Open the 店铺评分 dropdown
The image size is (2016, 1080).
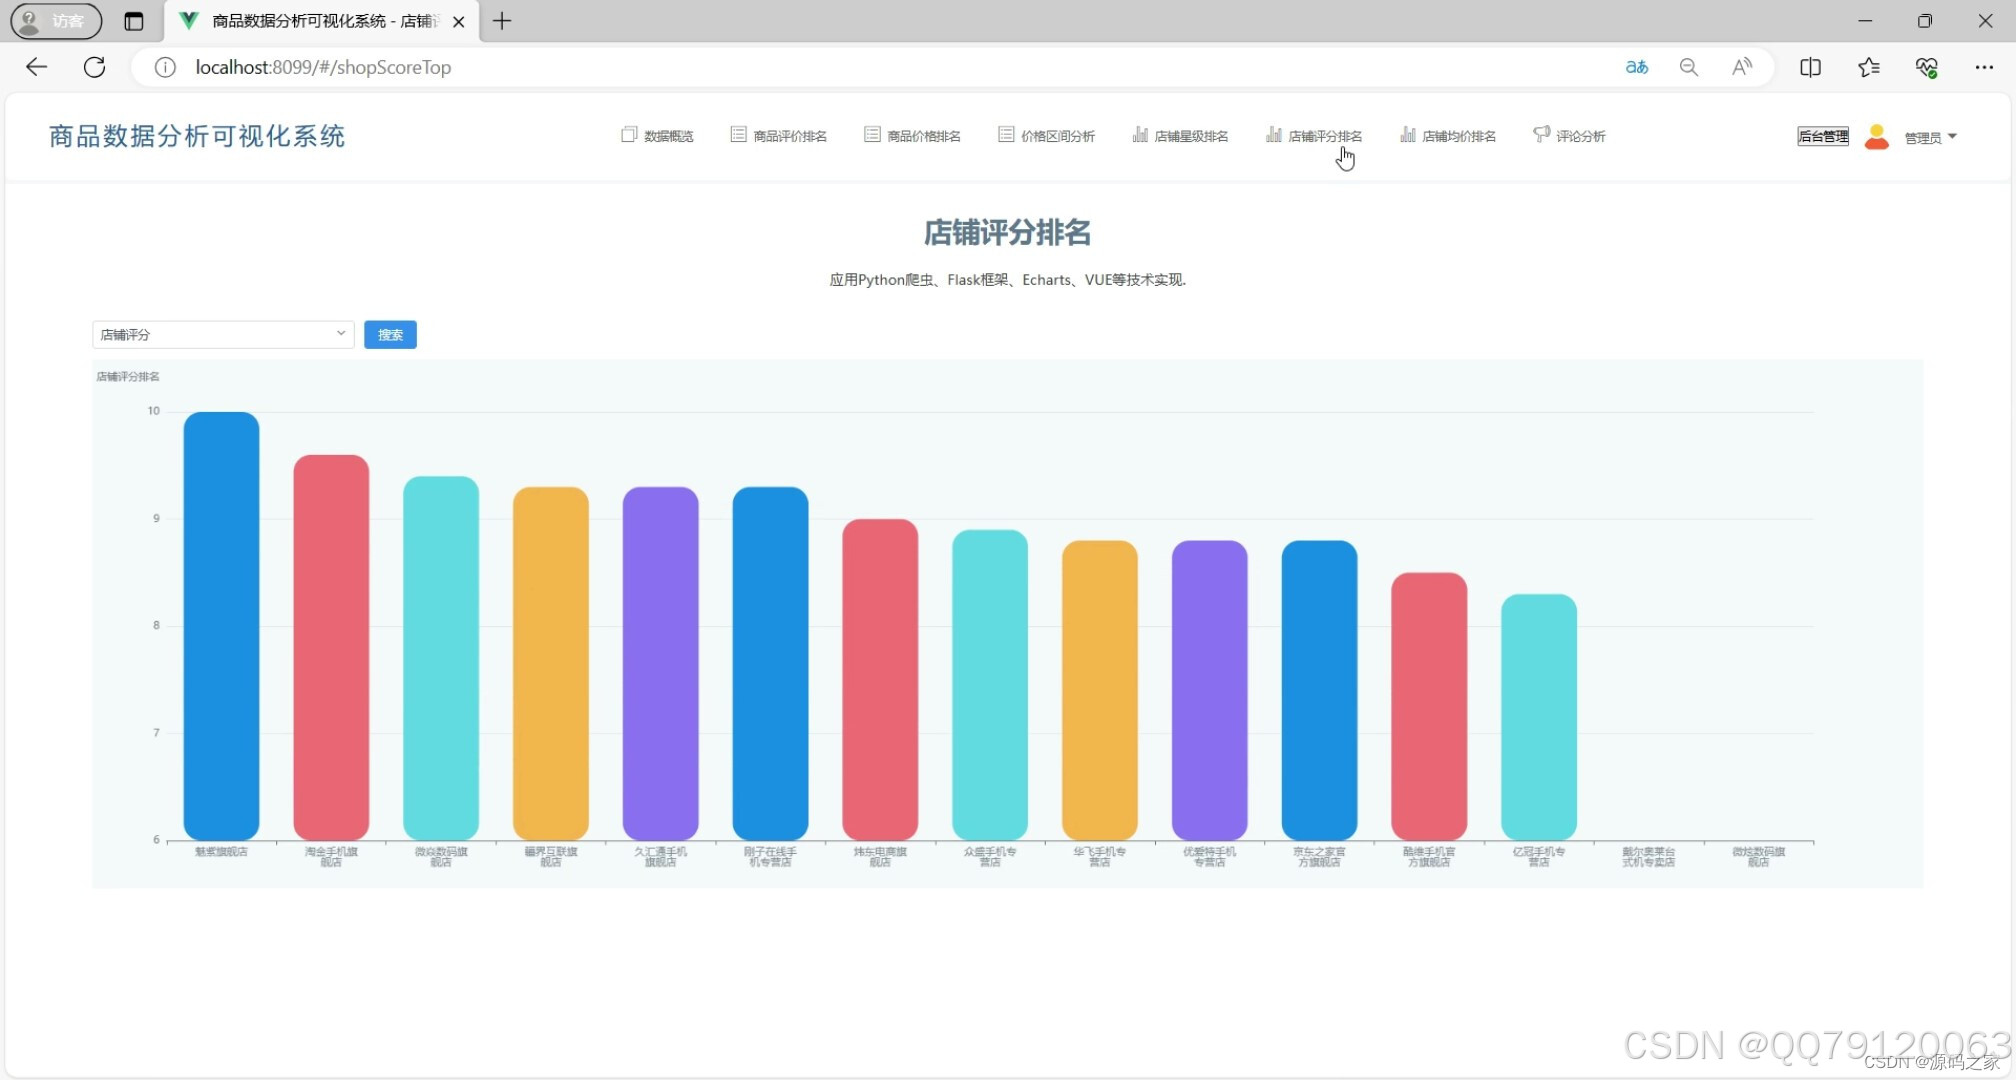tap(222, 334)
